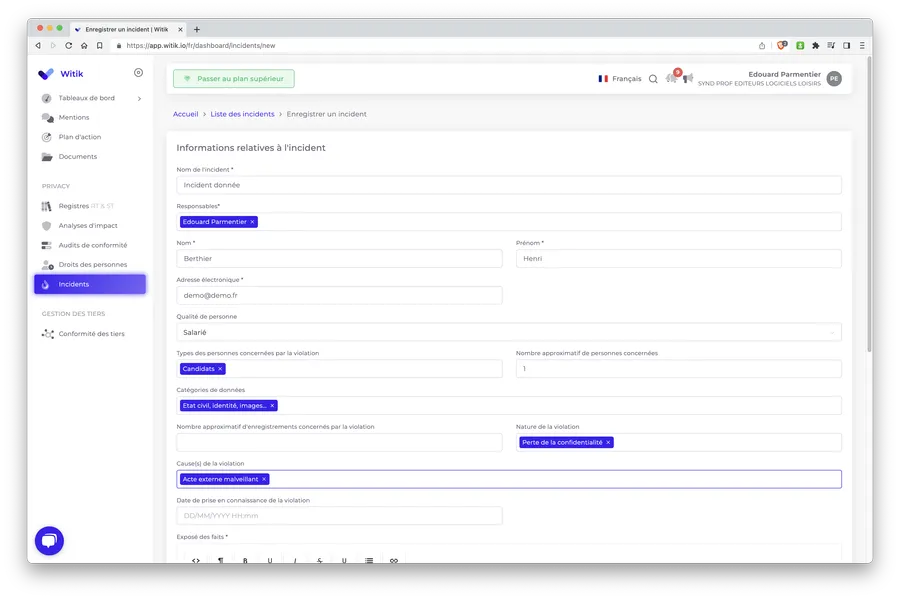
Task: Click the Date de prise en connaissance field
Action: click(x=339, y=516)
